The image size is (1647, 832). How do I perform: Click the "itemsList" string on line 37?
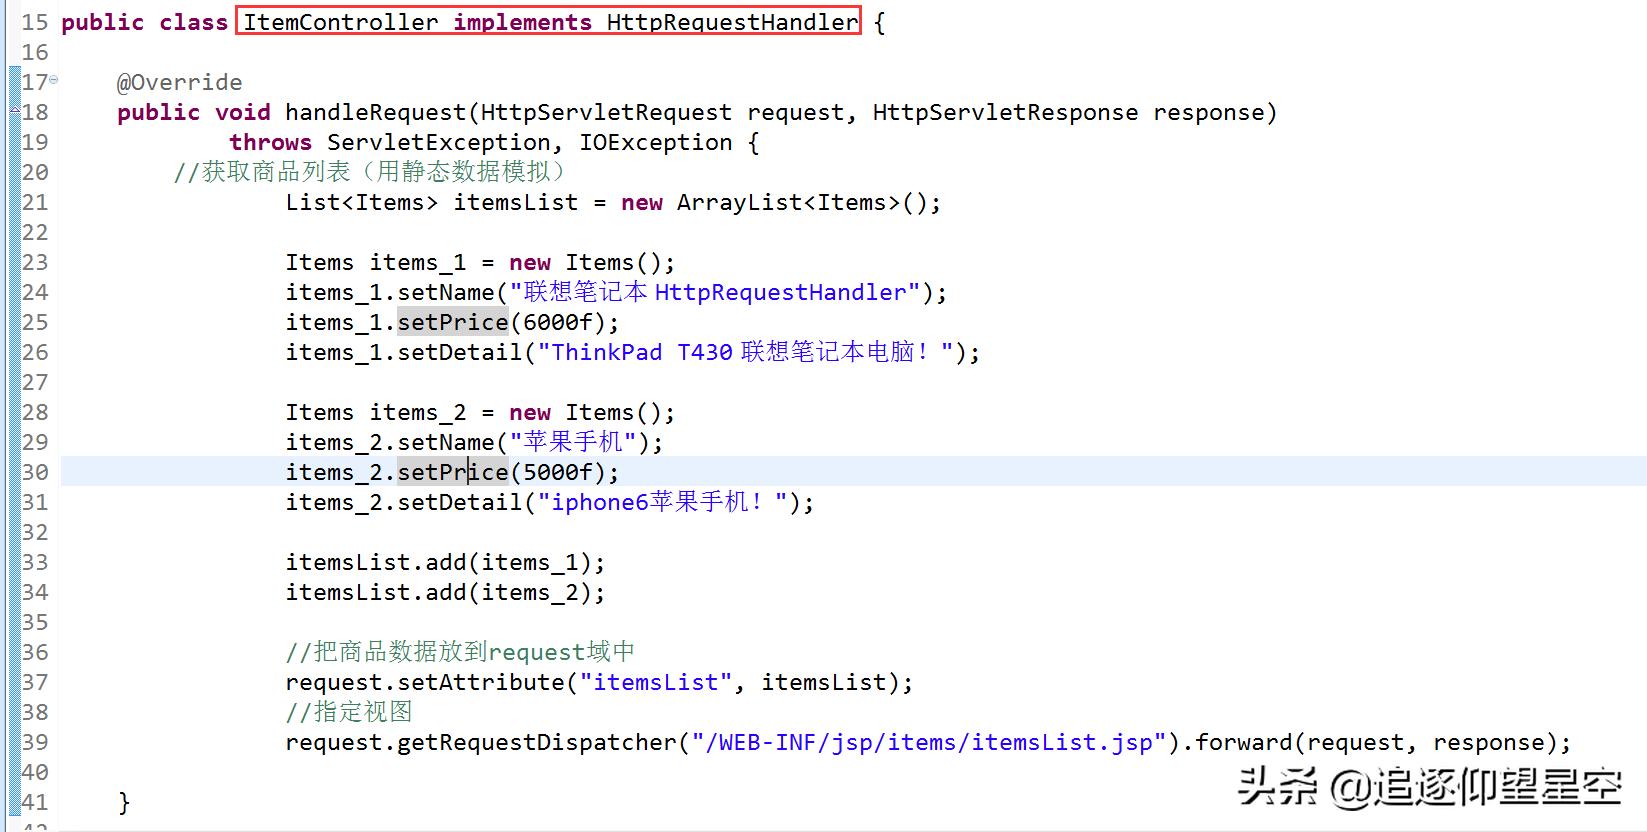[656, 682]
